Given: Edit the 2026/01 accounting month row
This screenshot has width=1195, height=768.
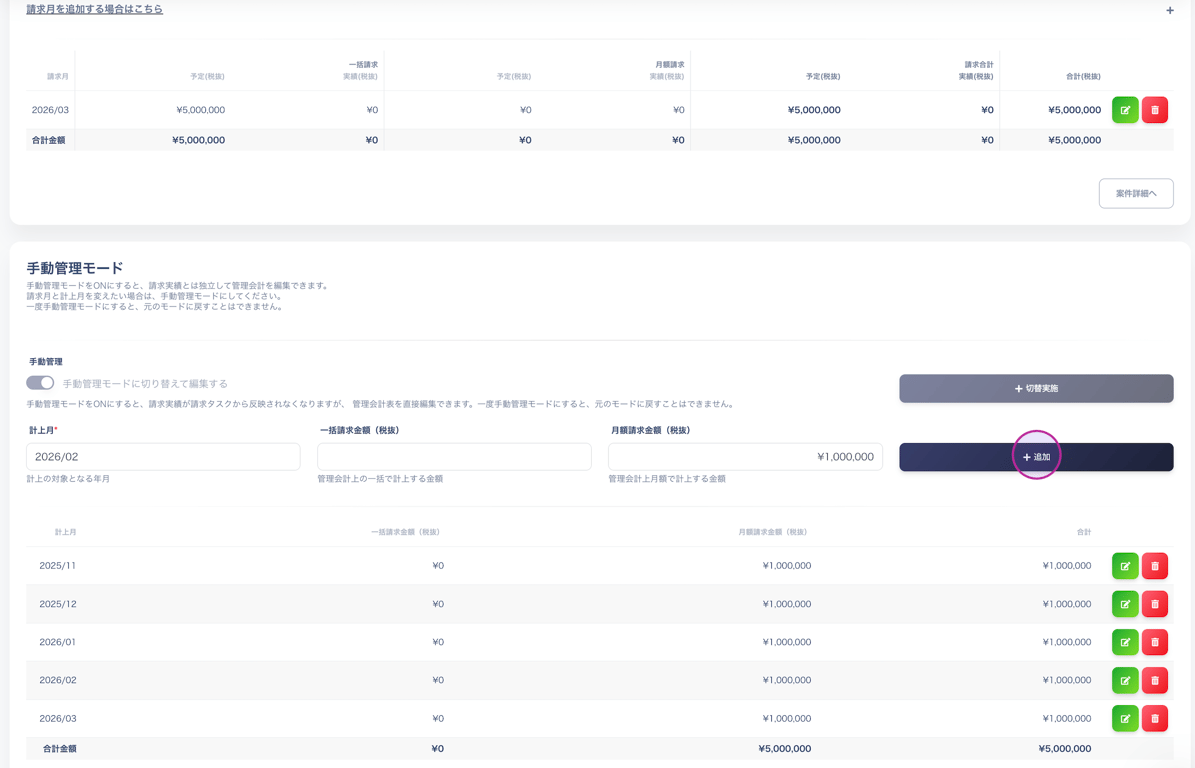Looking at the screenshot, I should click(1125, 642).
